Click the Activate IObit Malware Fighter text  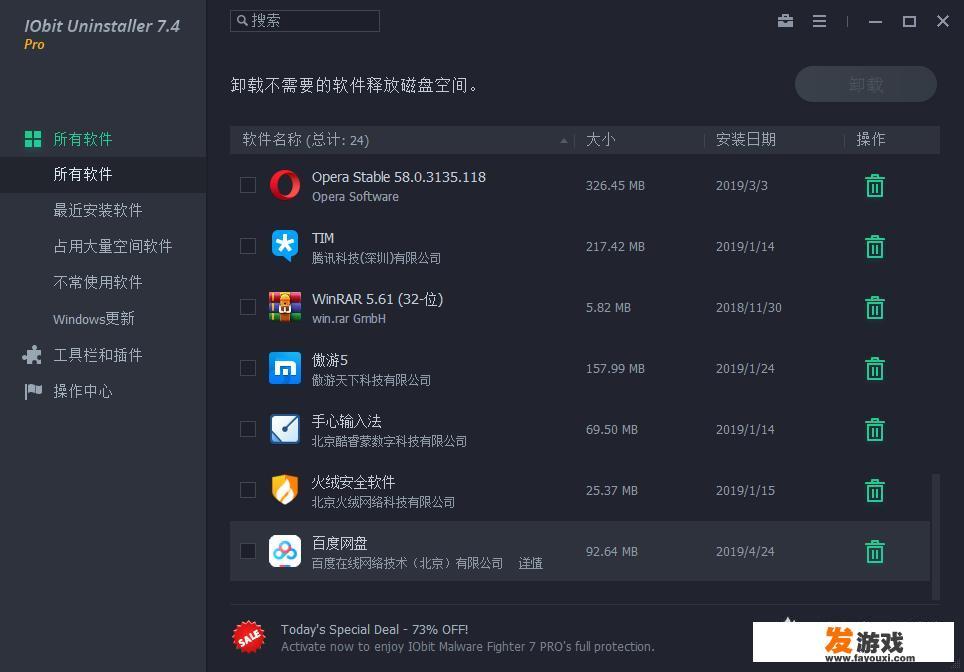468,647
